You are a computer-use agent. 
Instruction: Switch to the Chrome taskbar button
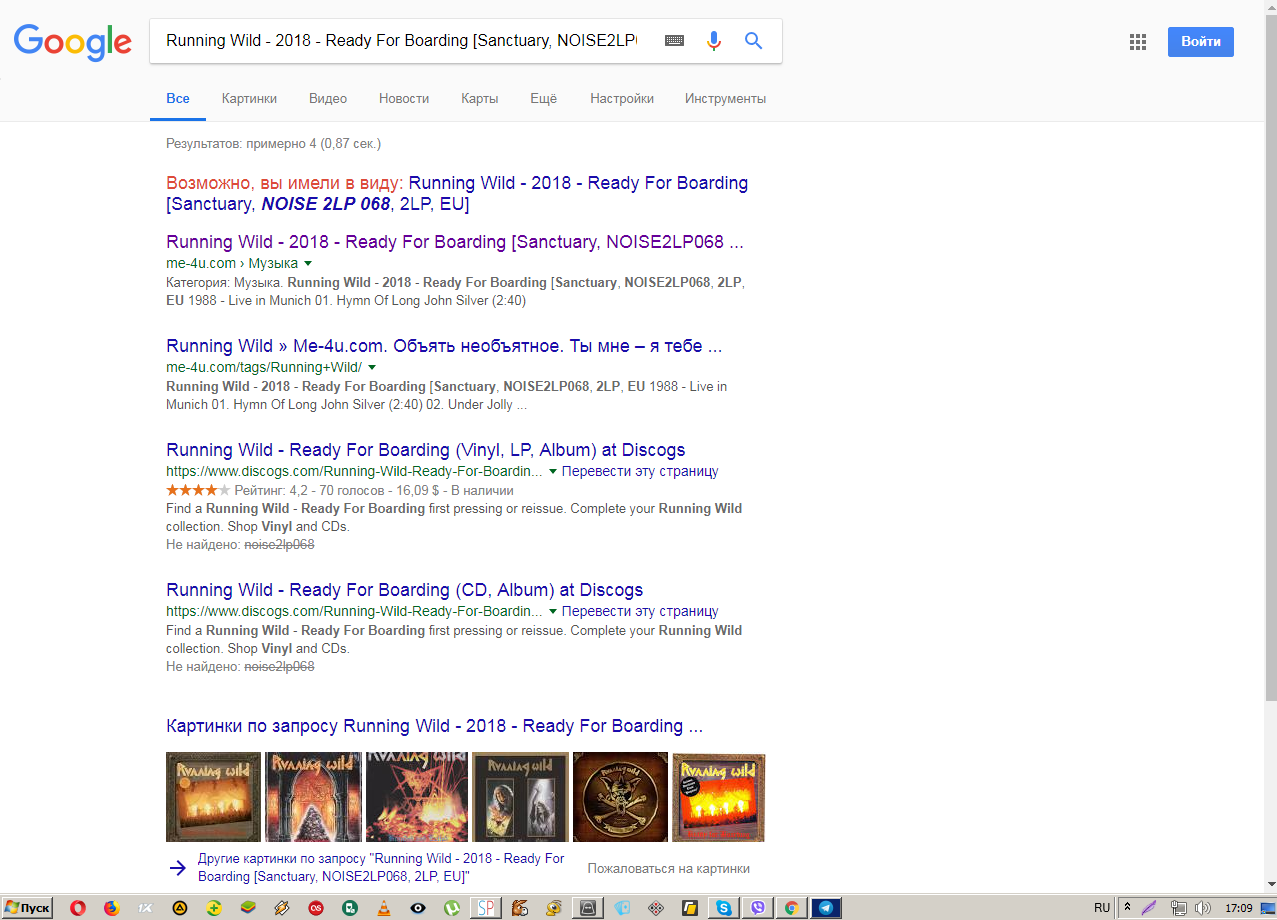tap(792, 908)
